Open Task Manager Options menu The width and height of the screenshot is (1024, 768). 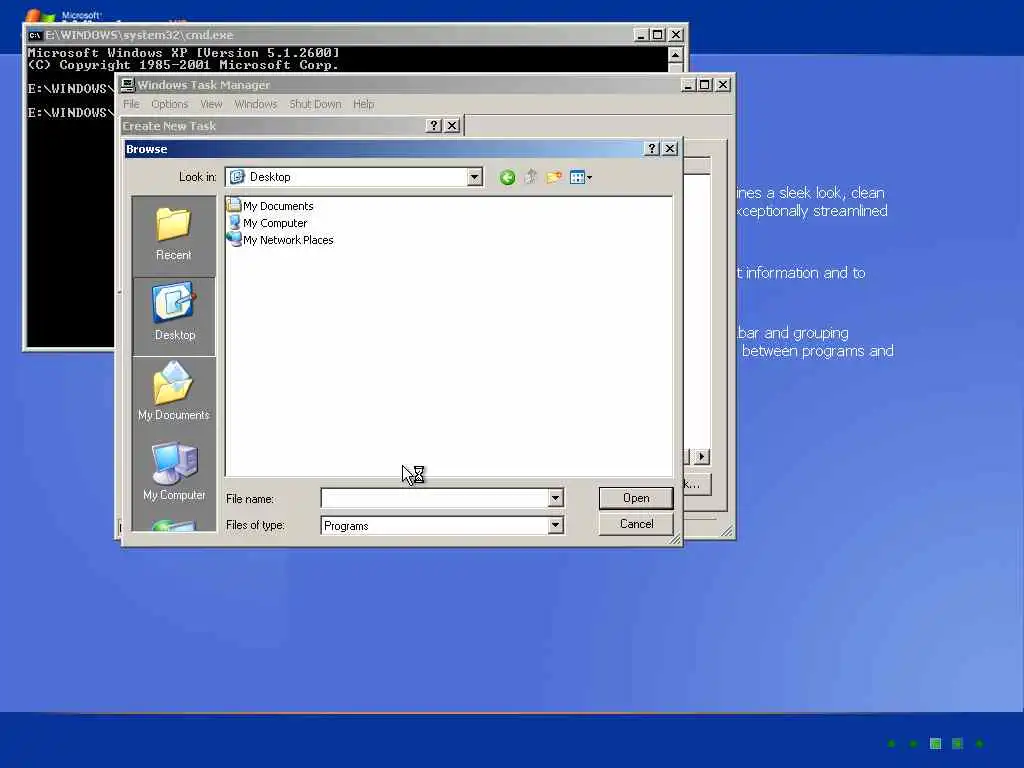click(x=169, y=104)
